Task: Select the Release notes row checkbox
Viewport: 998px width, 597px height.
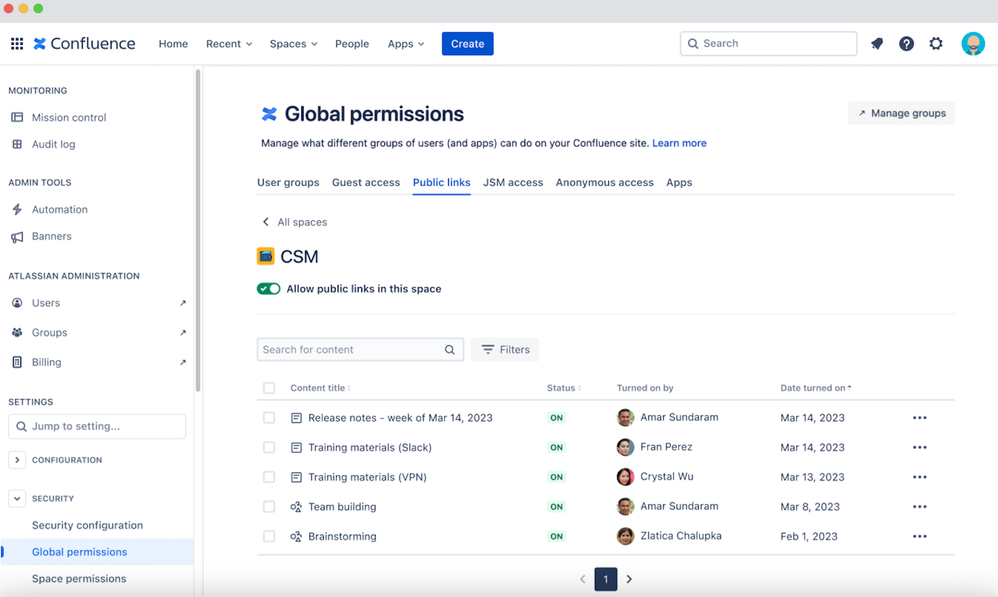Action: pos(269,418)
